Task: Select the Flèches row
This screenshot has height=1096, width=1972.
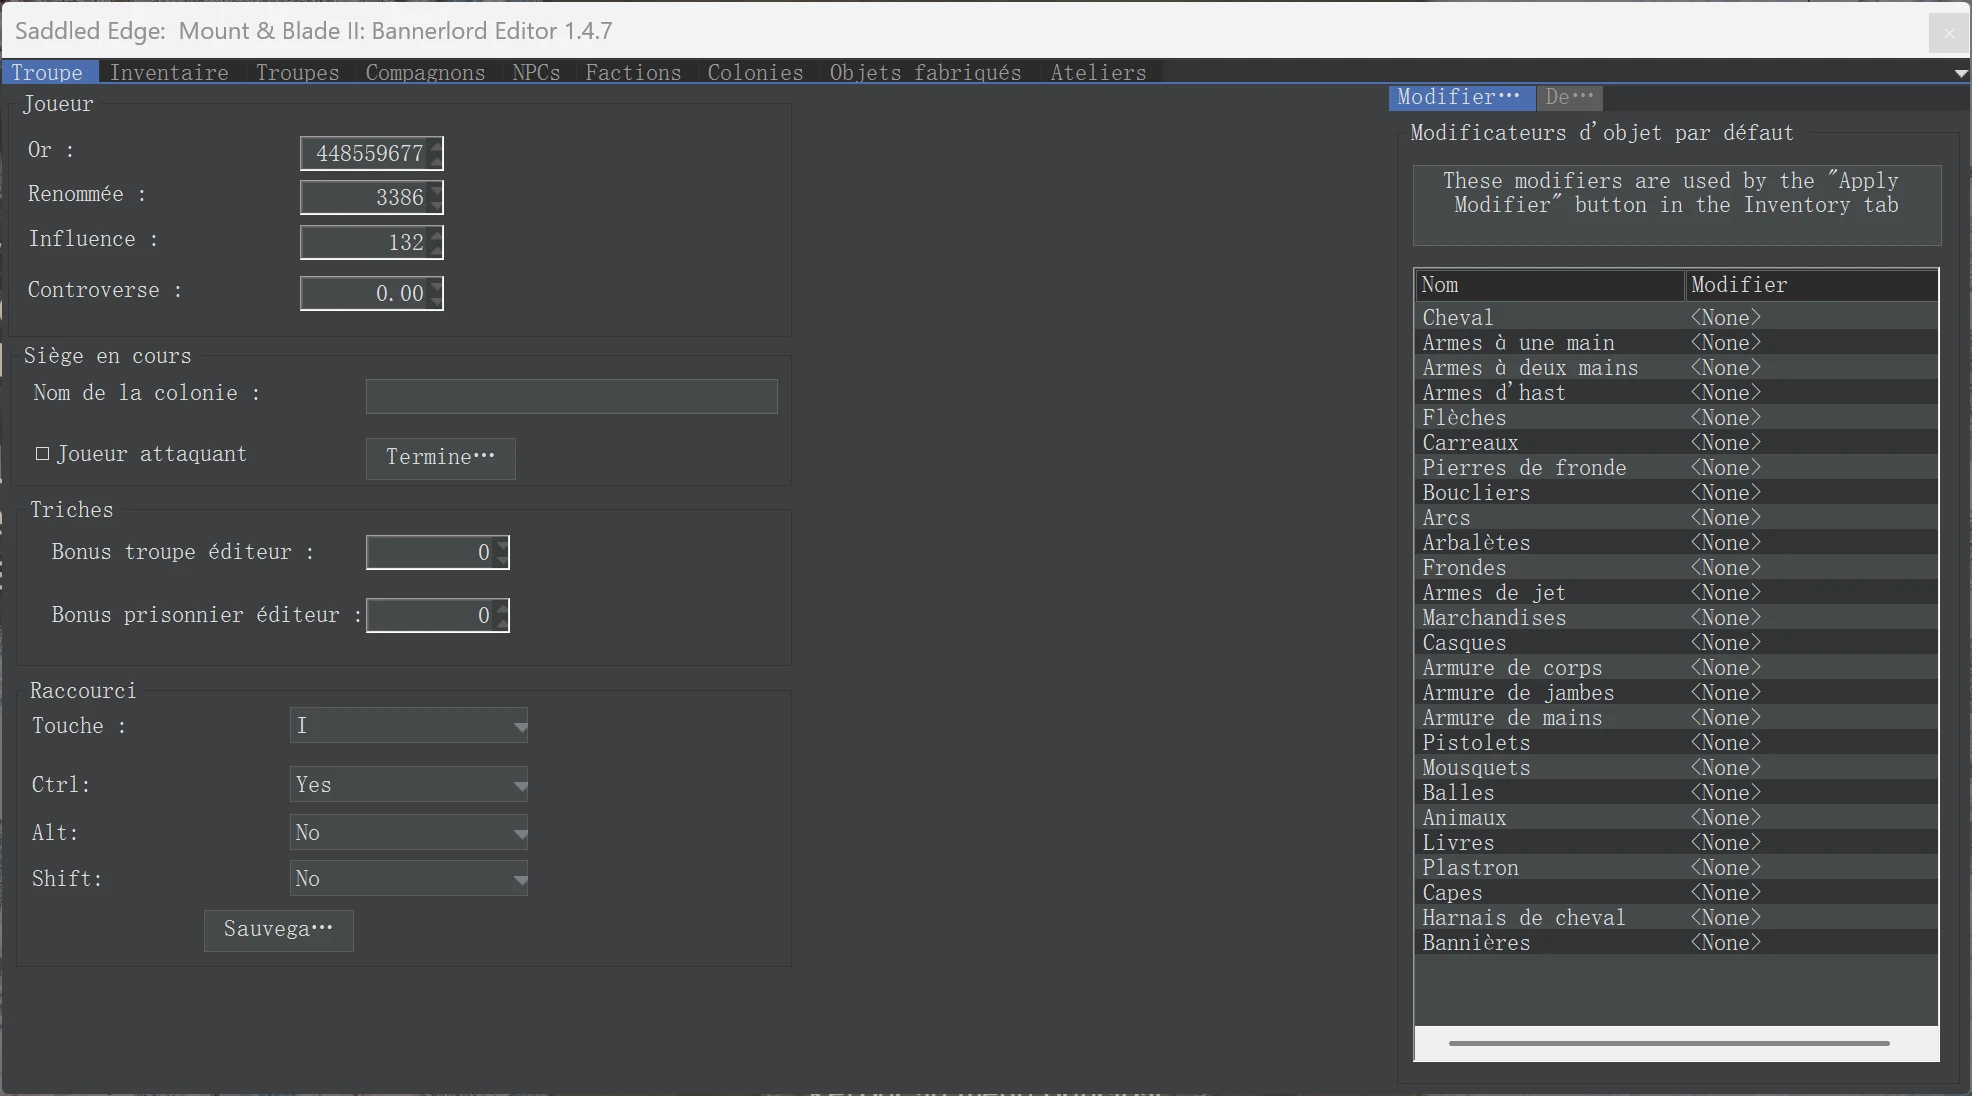Action: (x=1677, y=418)
